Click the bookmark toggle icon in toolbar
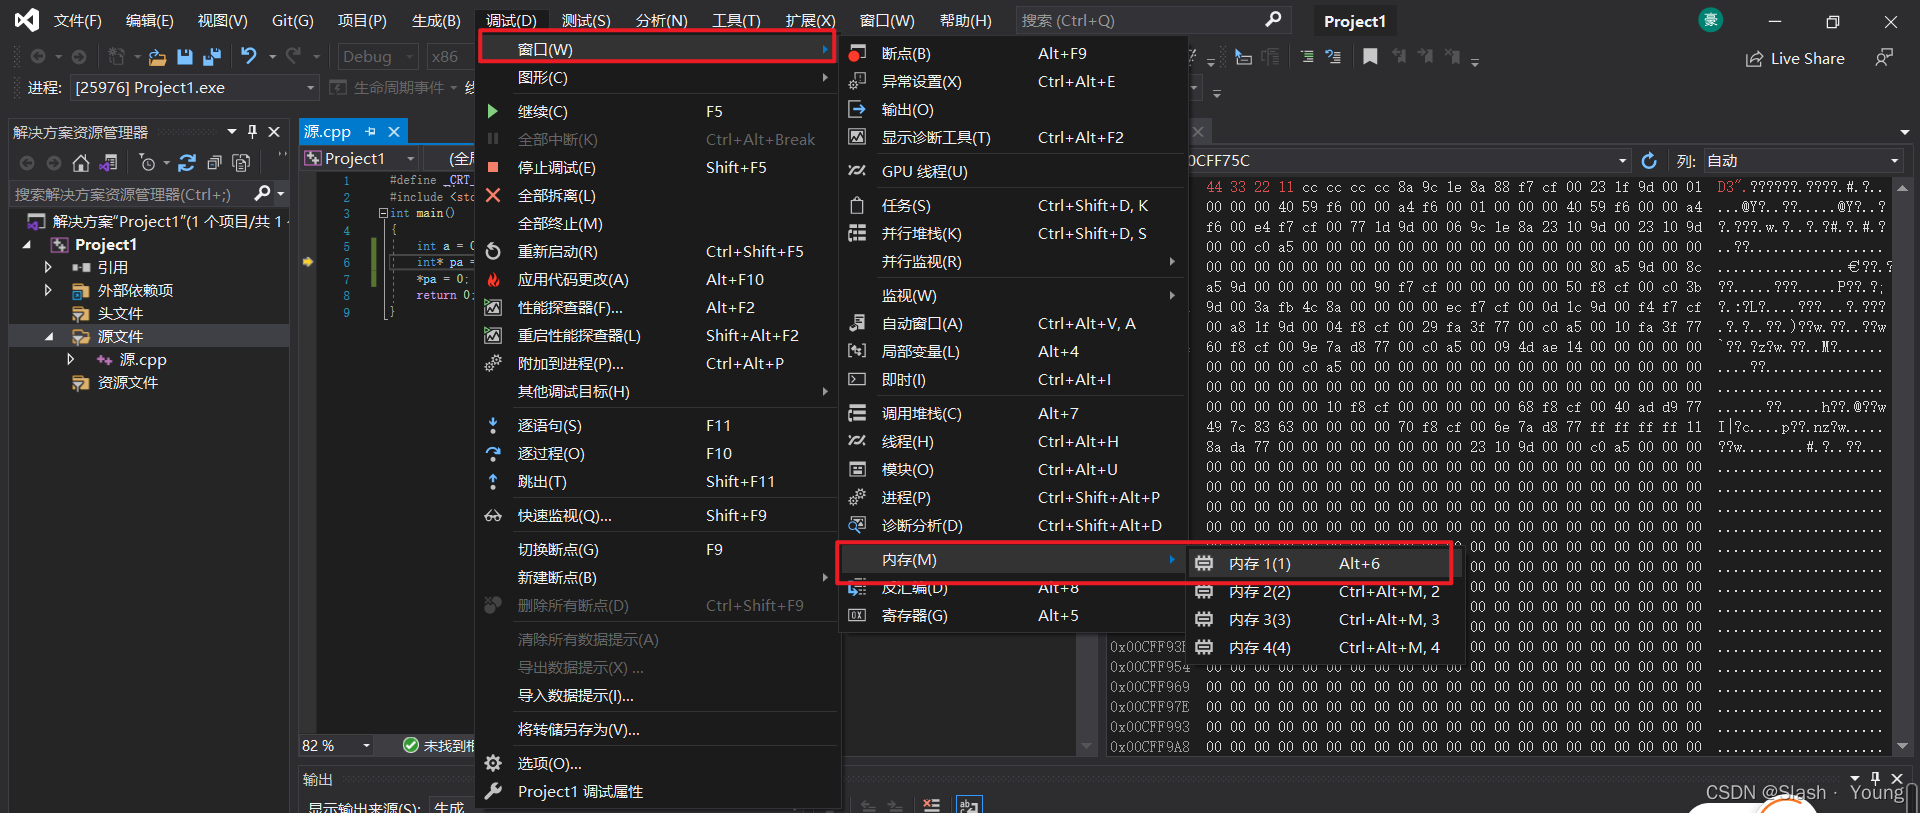This screenshot has width=1920, height=813. 1370,57
